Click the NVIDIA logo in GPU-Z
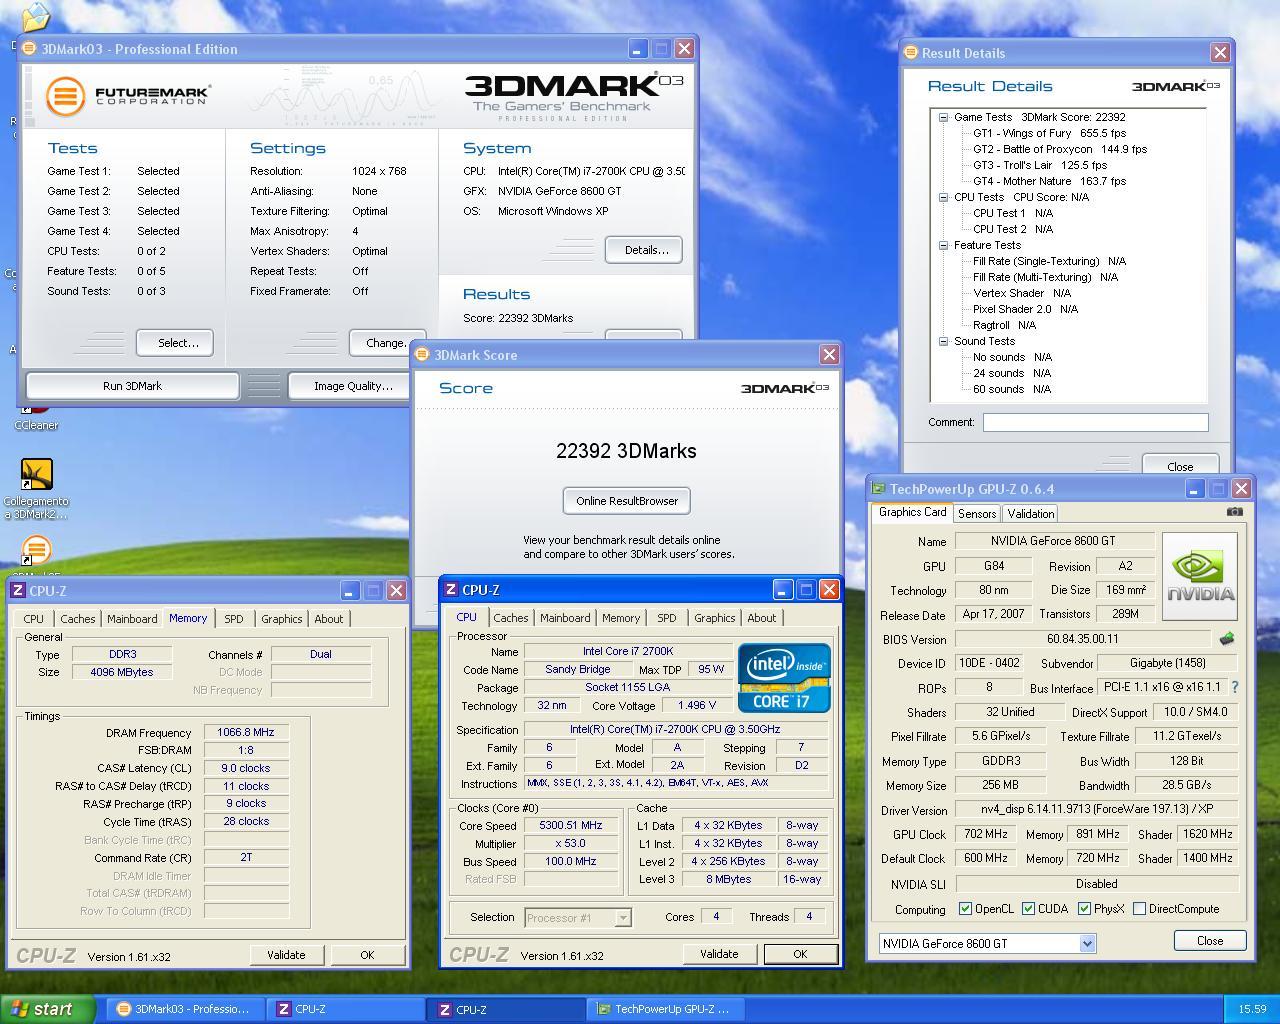 pos(1200,576)
